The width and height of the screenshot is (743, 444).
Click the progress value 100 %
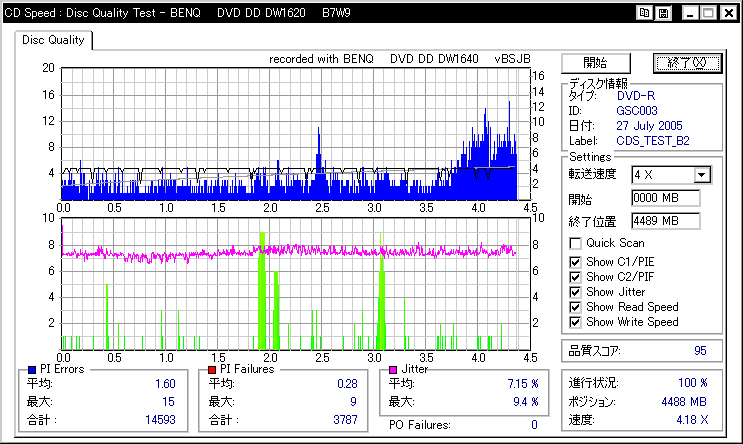(x=693, y=383)
